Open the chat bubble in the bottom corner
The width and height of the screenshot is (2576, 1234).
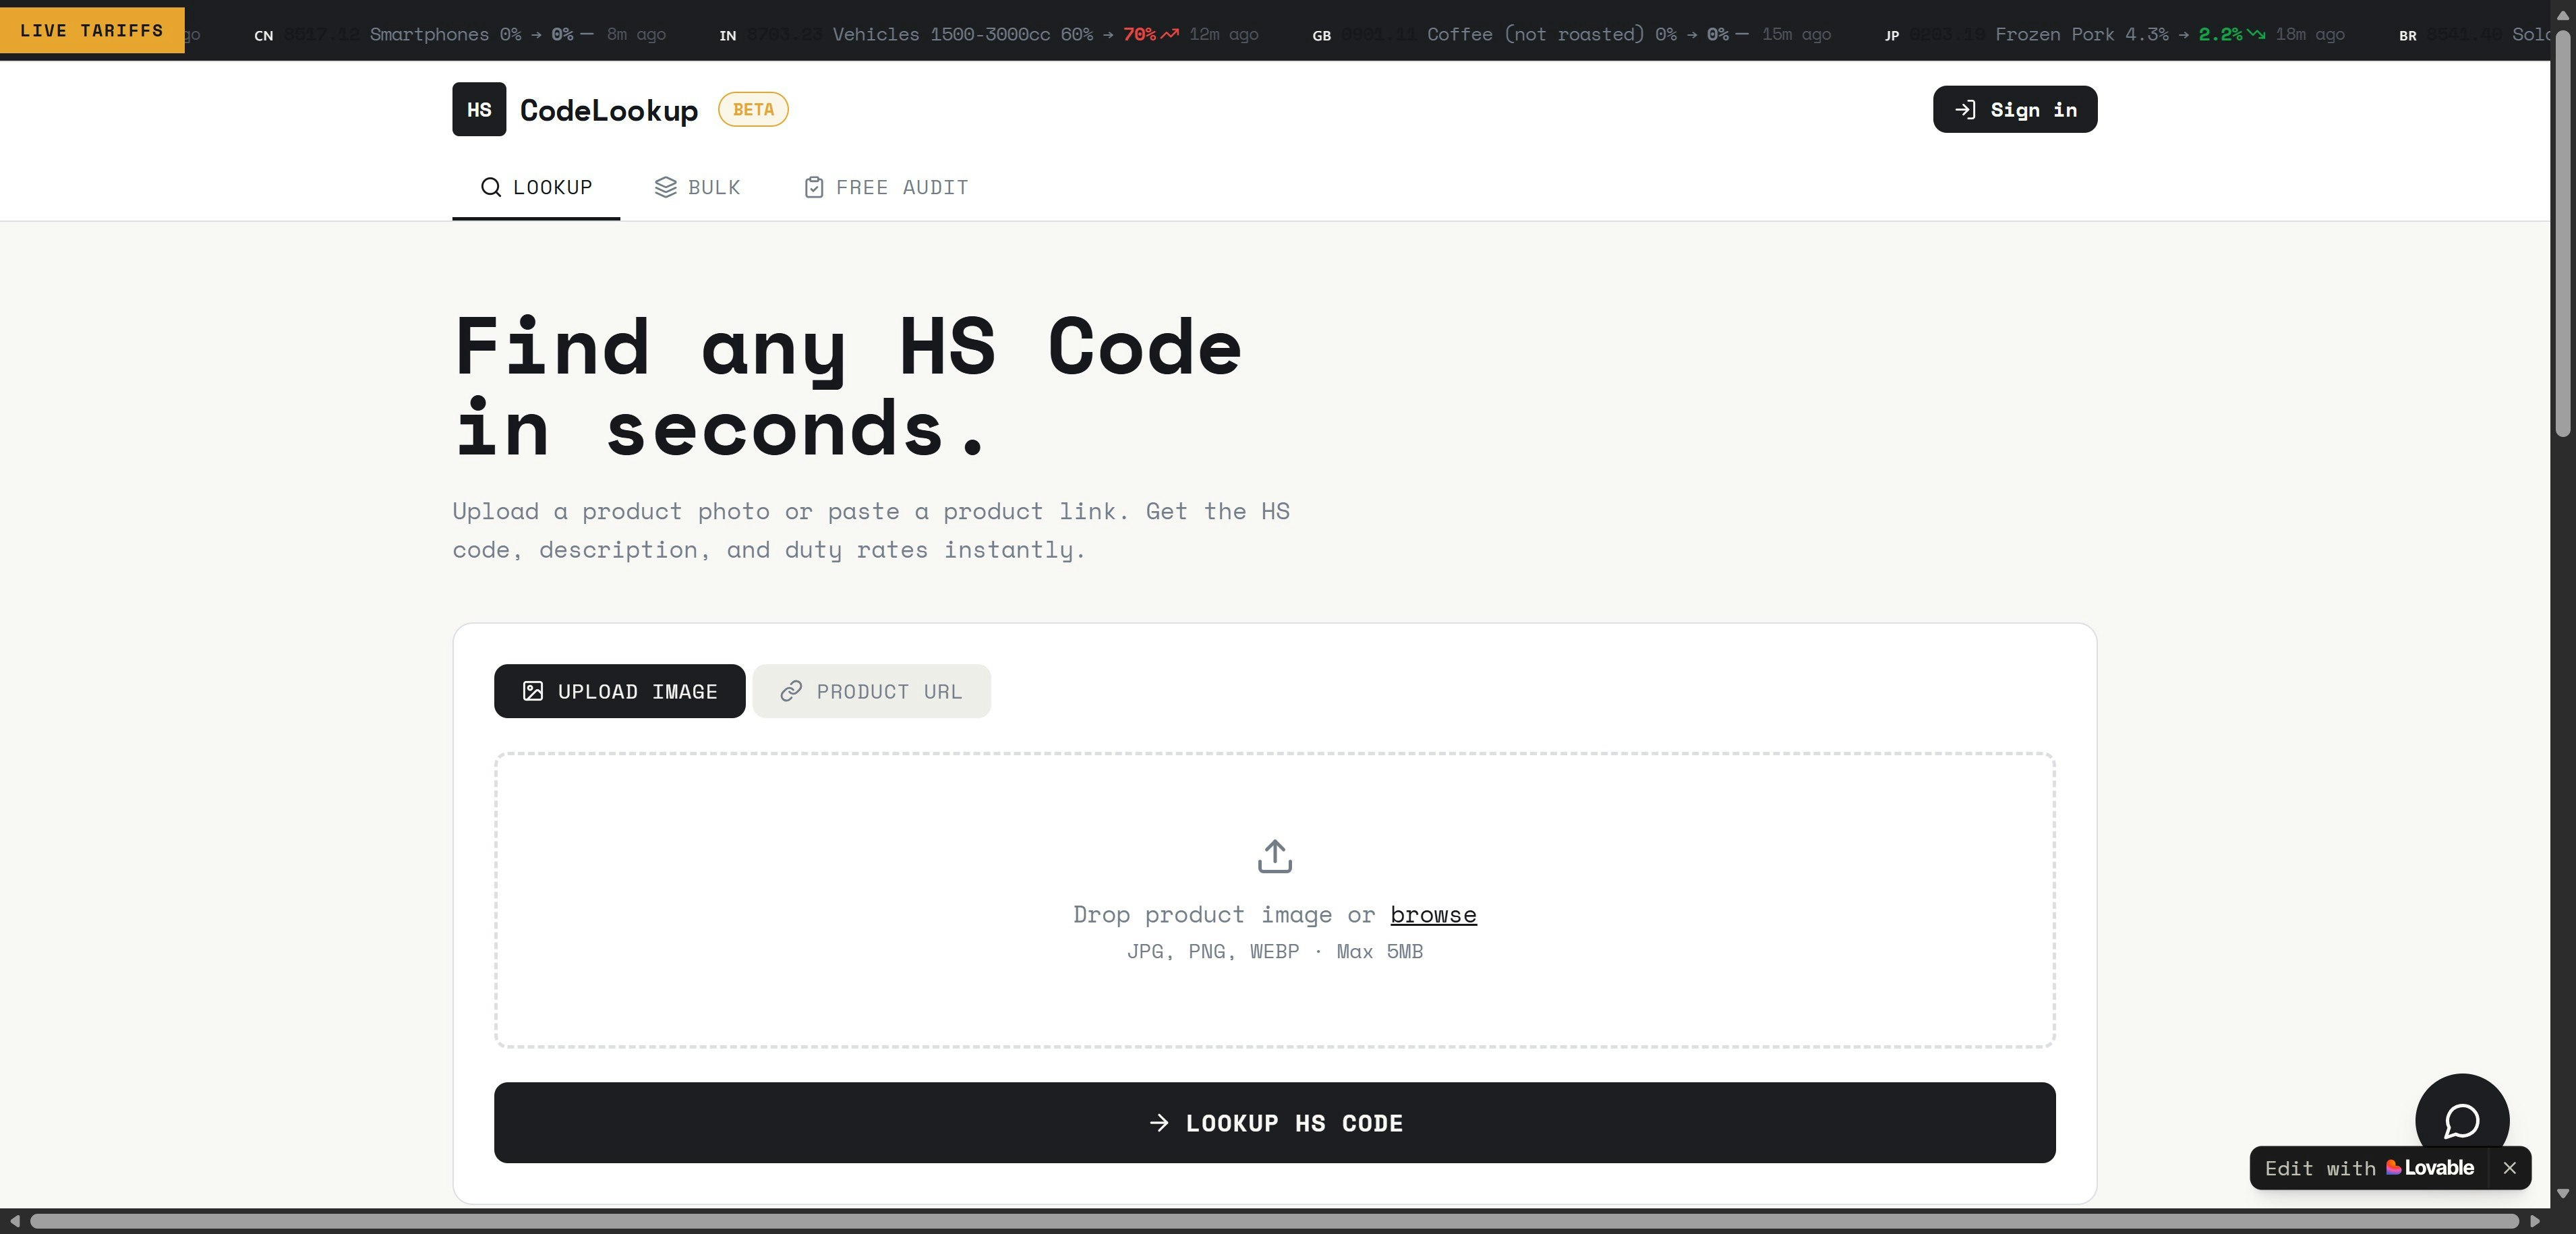coord(2462,1121)
